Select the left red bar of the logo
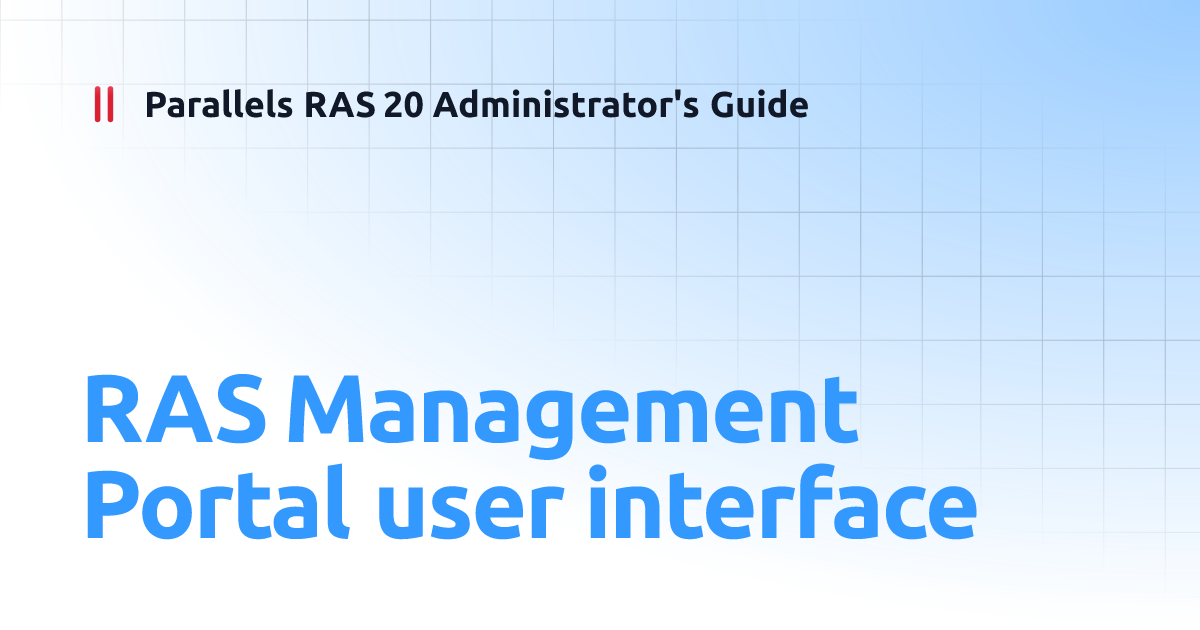1200x630 pixels. 98,103
